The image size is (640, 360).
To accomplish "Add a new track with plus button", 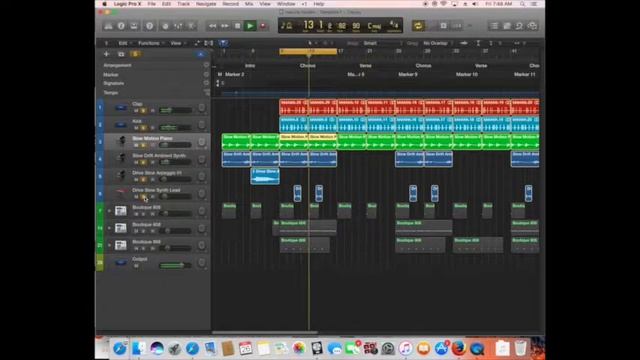I will point(107,54).
